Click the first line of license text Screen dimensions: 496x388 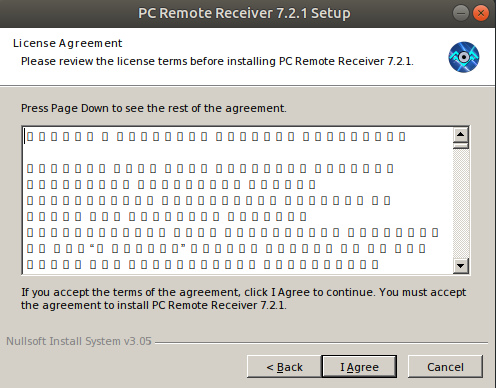pyautogui.click(x=216, y=137)
